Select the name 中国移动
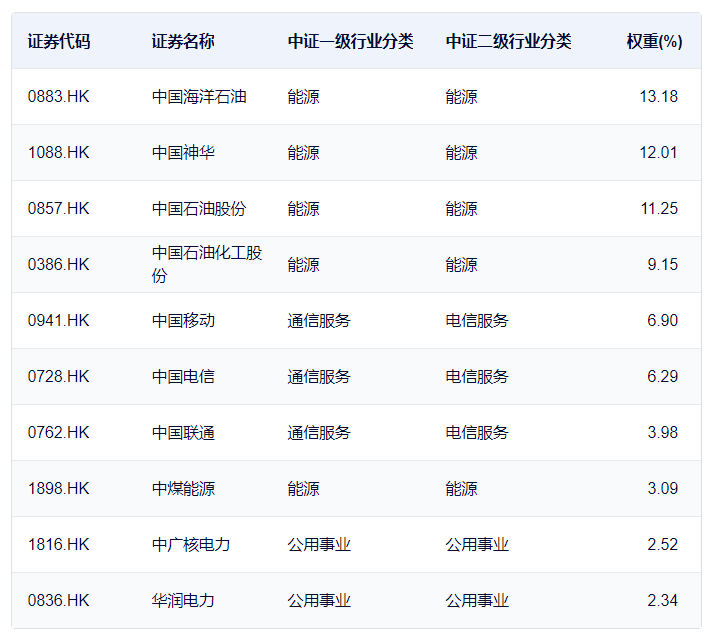The width and height of the screenshot is (710, 638). (183, 321)
